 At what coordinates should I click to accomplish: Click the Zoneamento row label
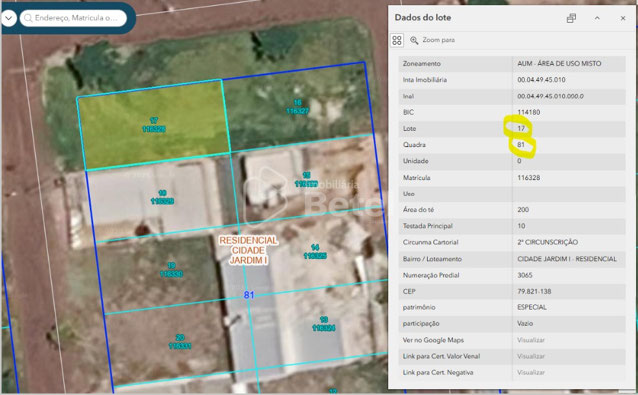(x=422, y=63)
